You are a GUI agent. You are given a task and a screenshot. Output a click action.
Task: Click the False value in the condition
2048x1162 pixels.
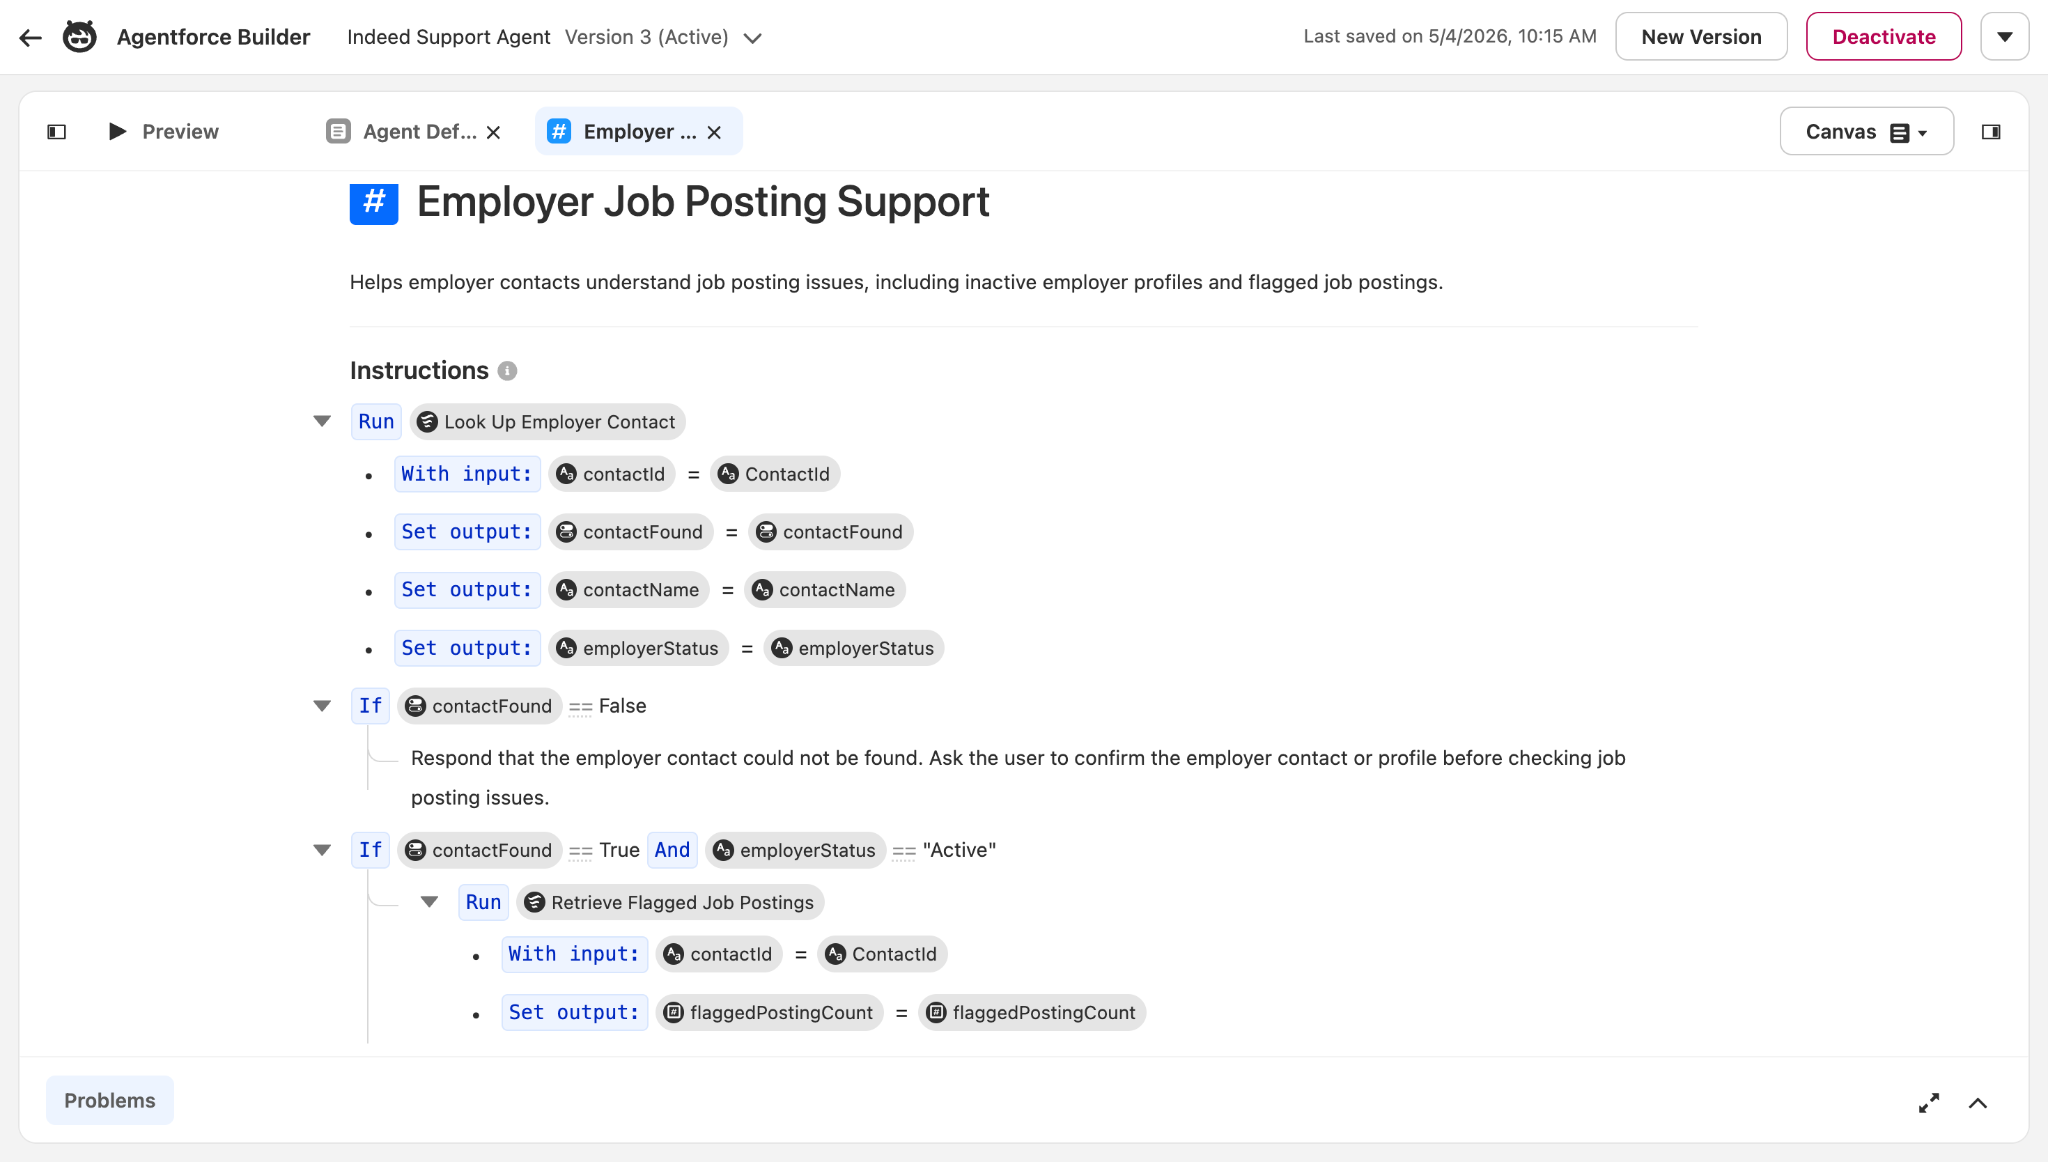[622, 706]
